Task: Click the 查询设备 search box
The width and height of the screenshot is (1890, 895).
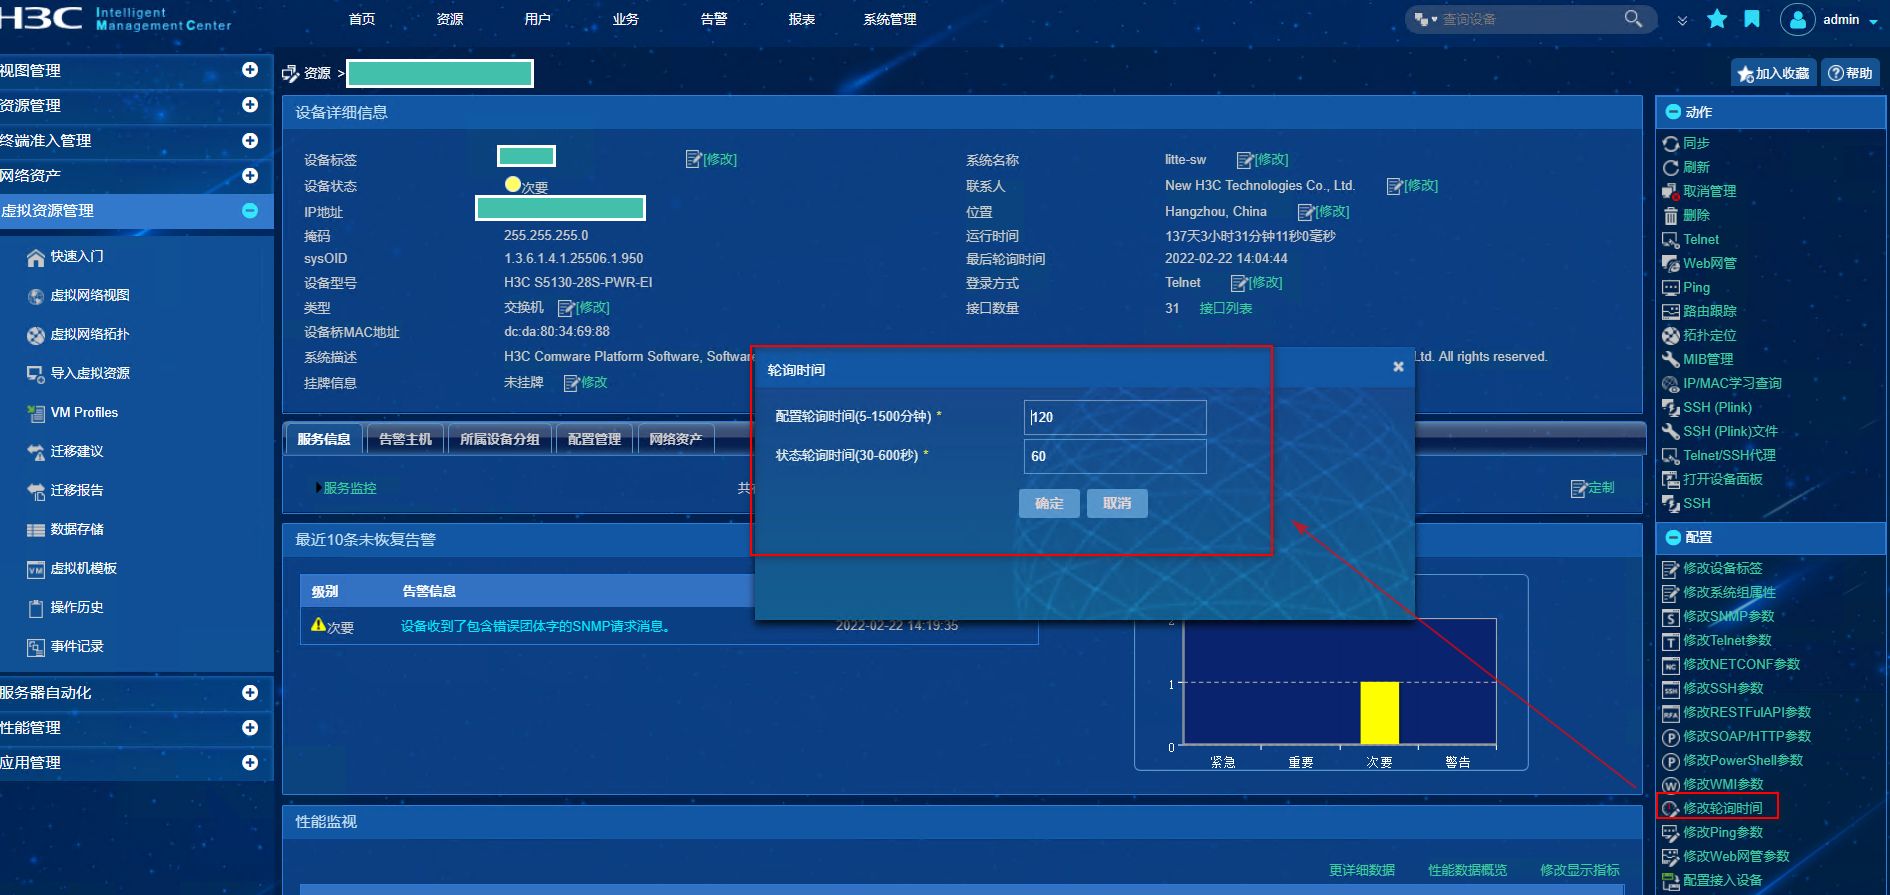Action: (x=1530, y=19)
